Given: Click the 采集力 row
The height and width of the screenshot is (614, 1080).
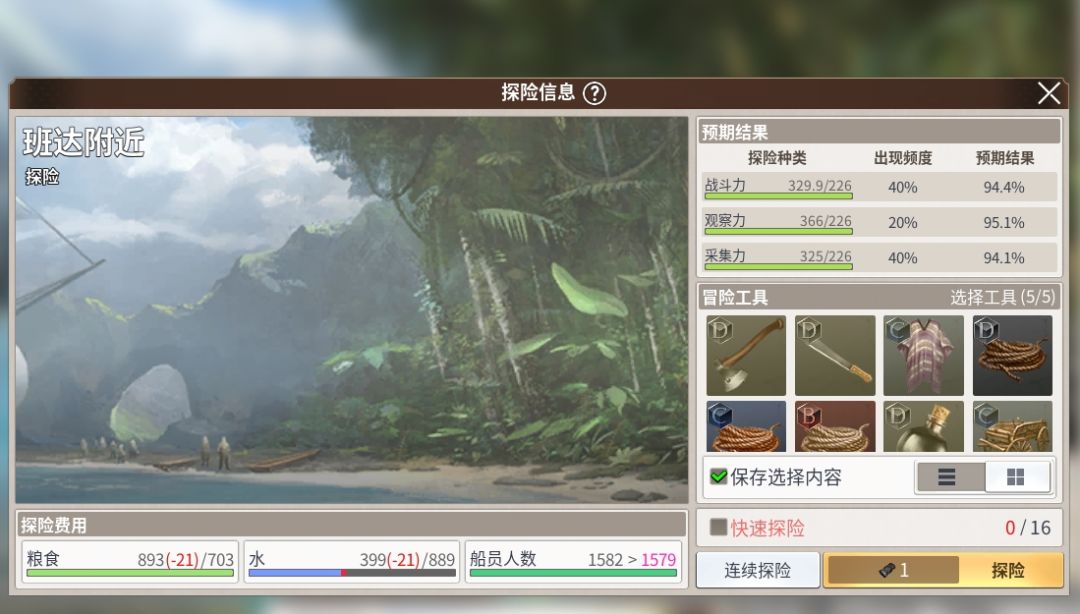Looking at the screenshot, I should click(x=880, y=257).
